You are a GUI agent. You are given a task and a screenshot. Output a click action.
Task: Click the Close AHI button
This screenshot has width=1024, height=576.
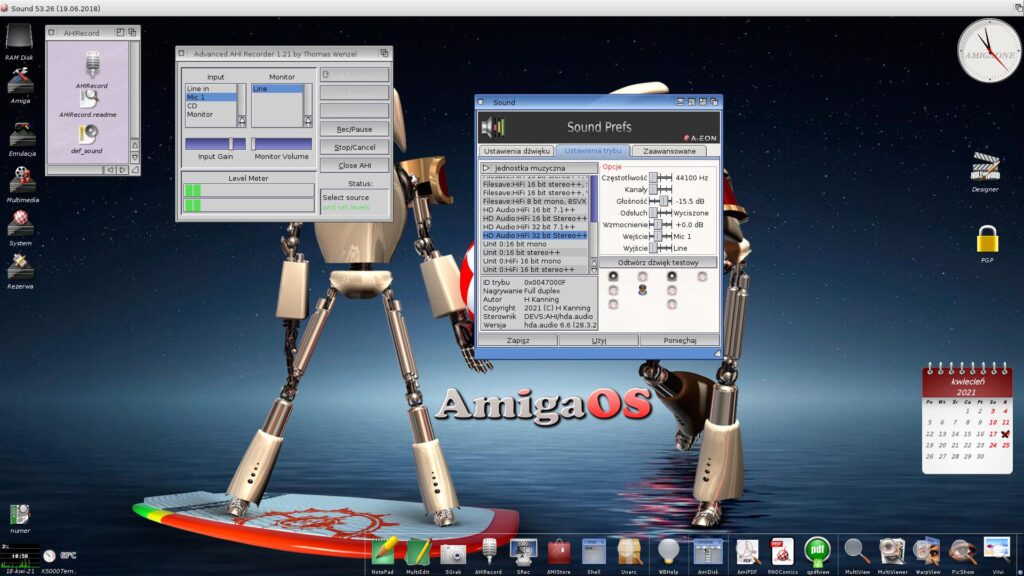[x=355, y=166]
